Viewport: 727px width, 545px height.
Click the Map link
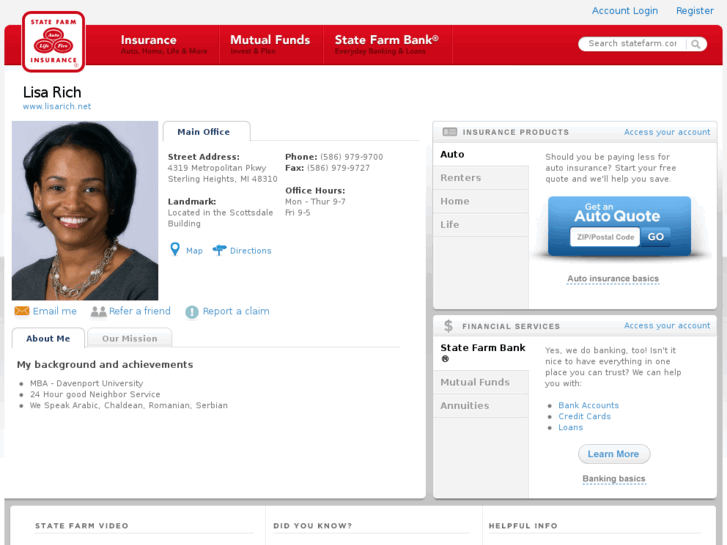[194, 250]
